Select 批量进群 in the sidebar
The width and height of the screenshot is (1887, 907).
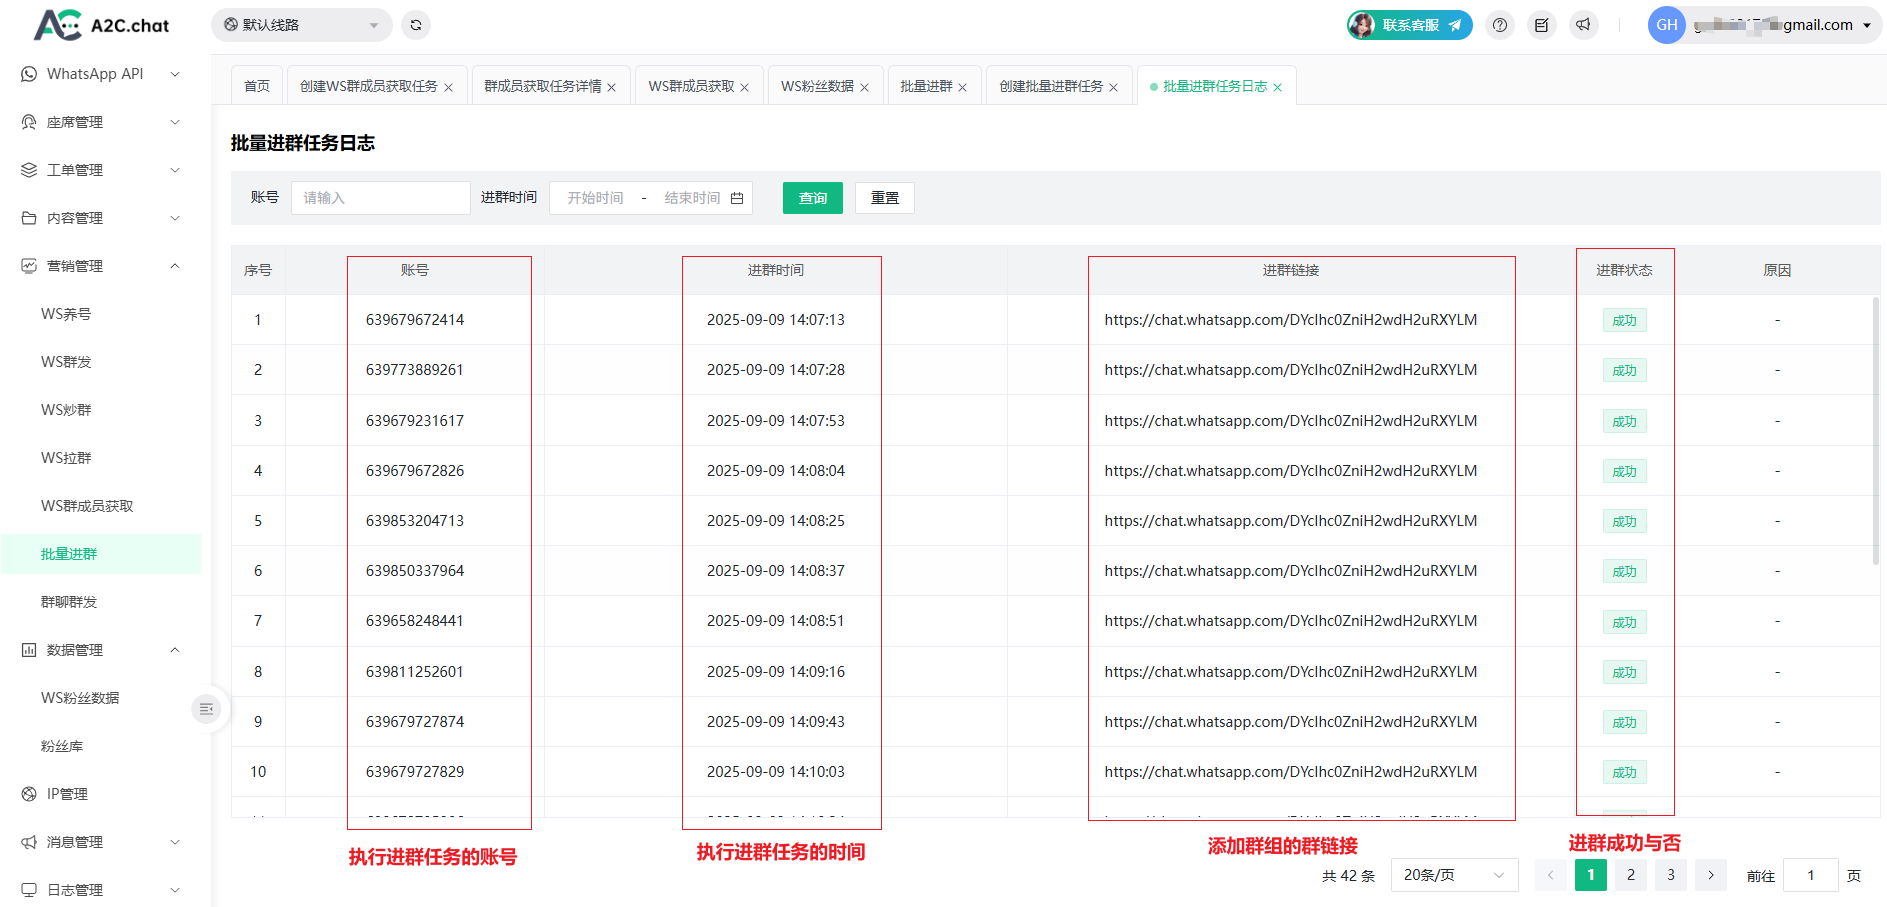(x=69, y=554)
